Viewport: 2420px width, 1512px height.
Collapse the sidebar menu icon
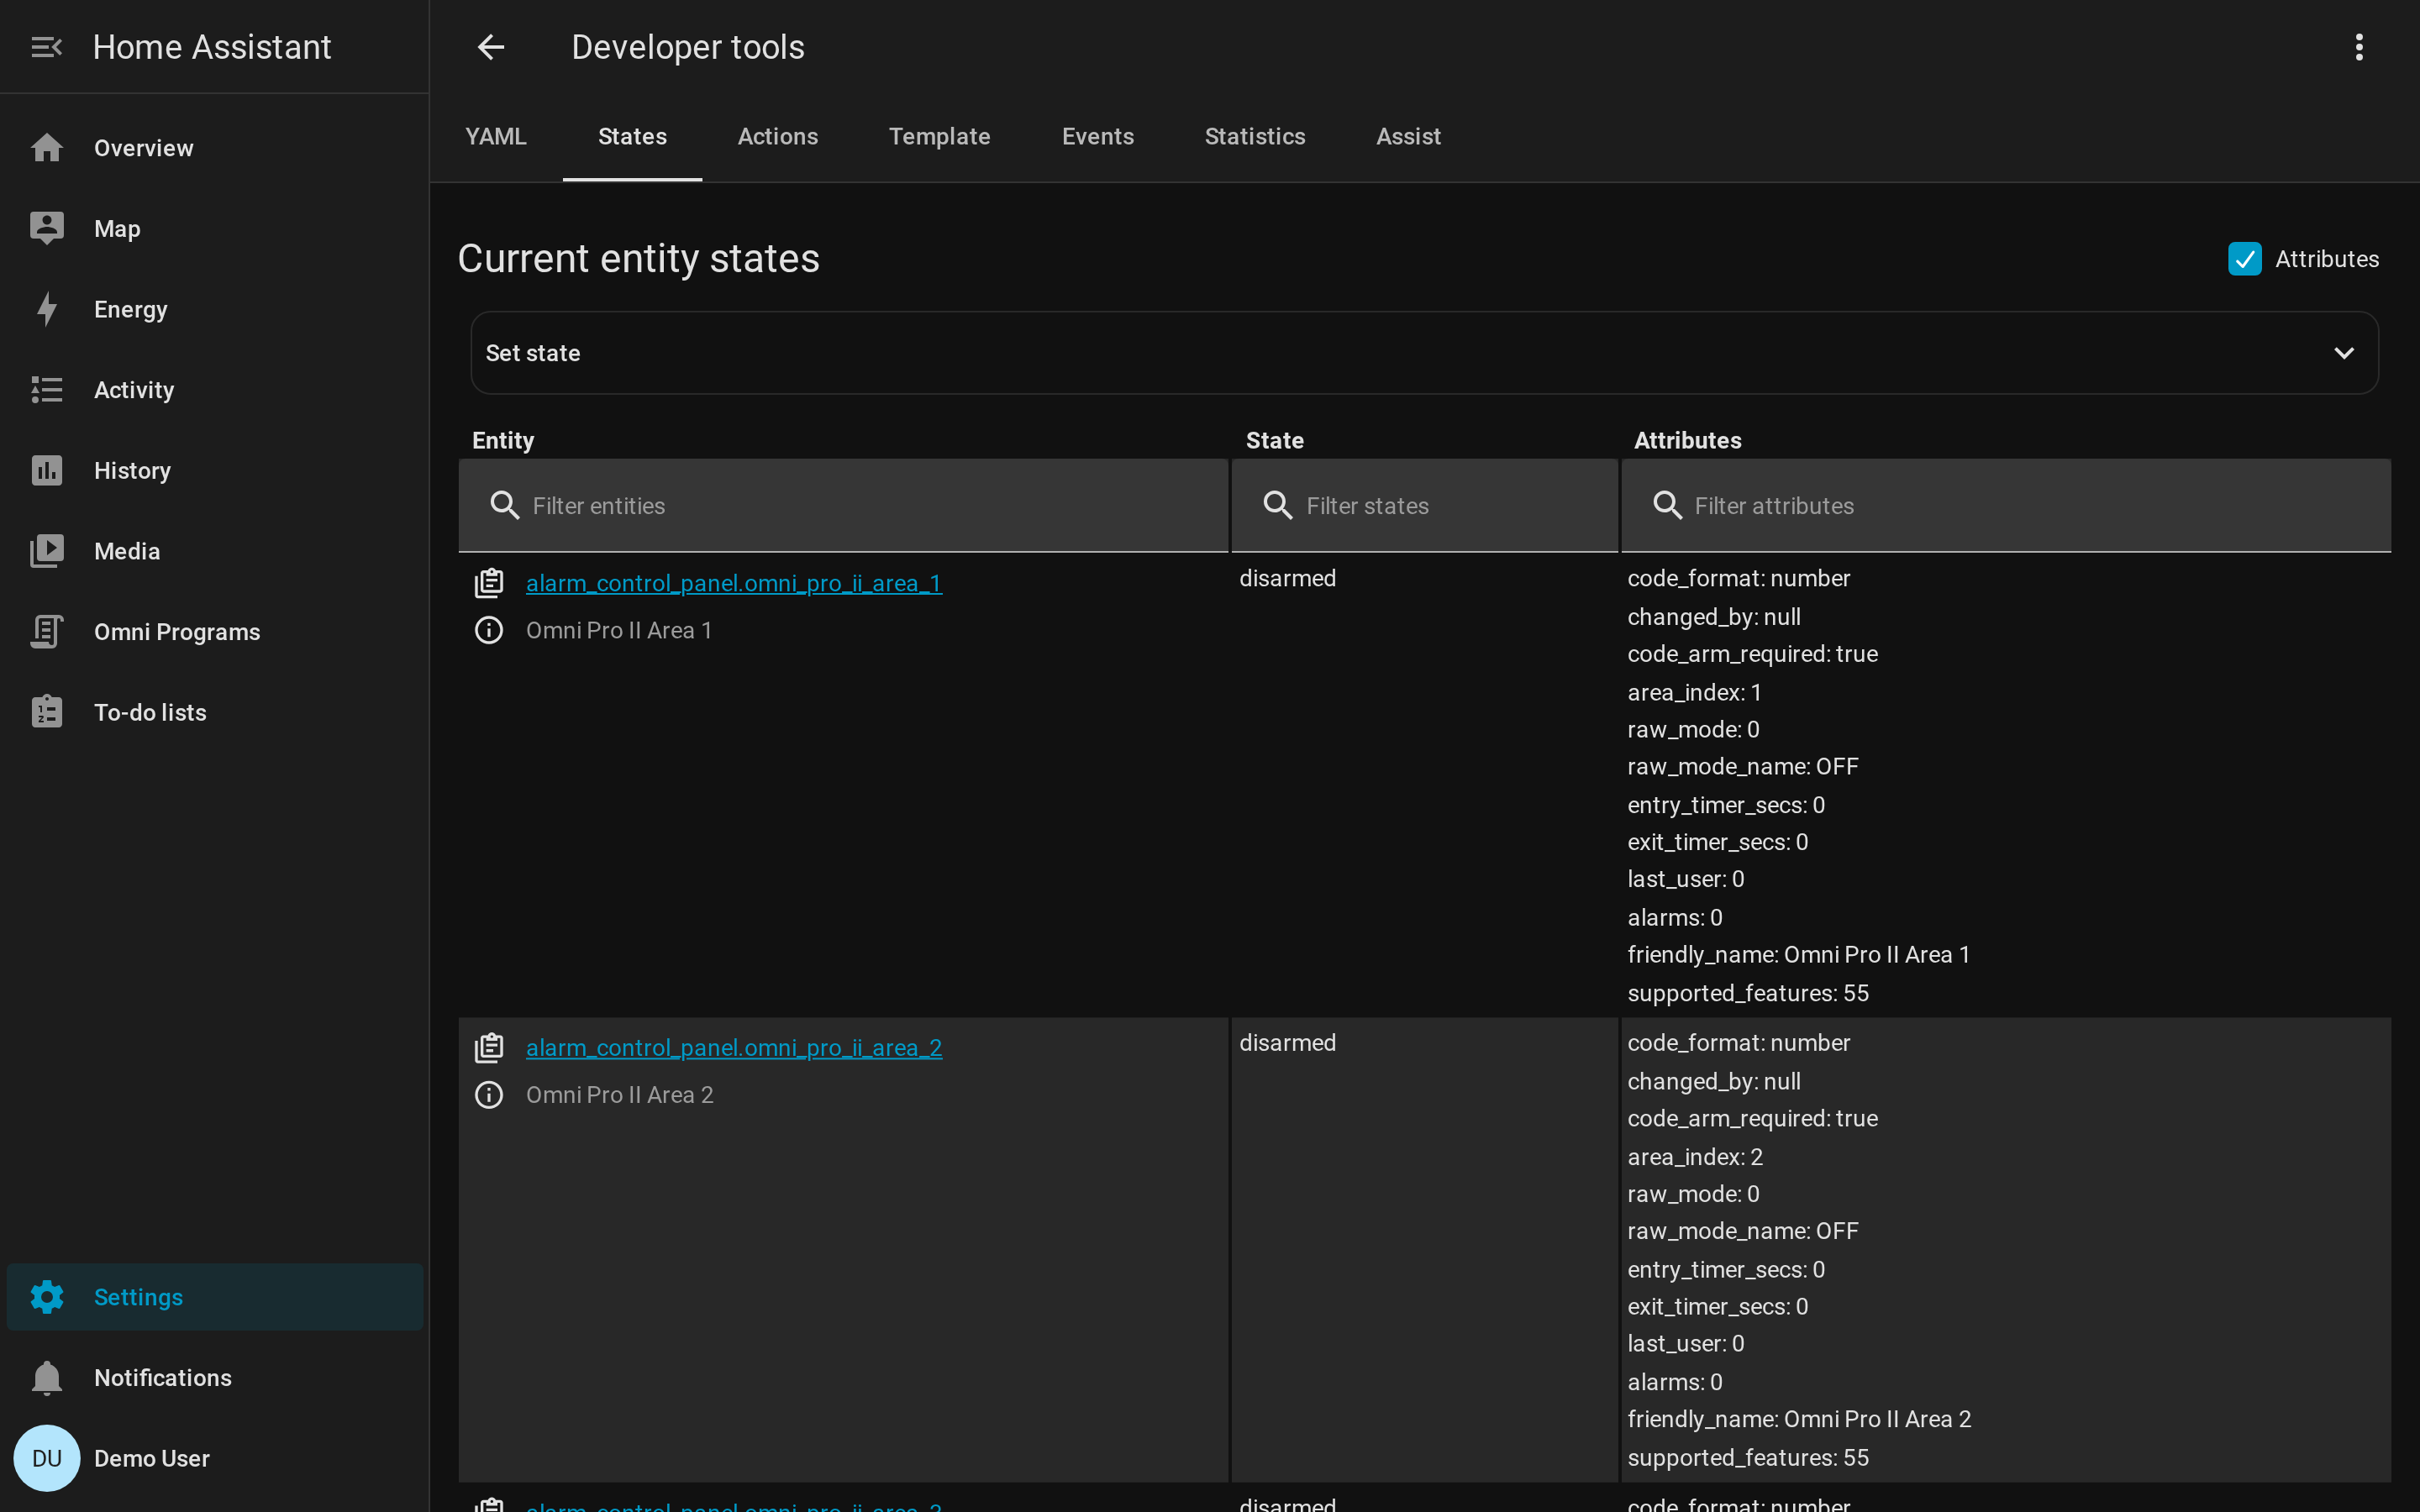[47, 47]
